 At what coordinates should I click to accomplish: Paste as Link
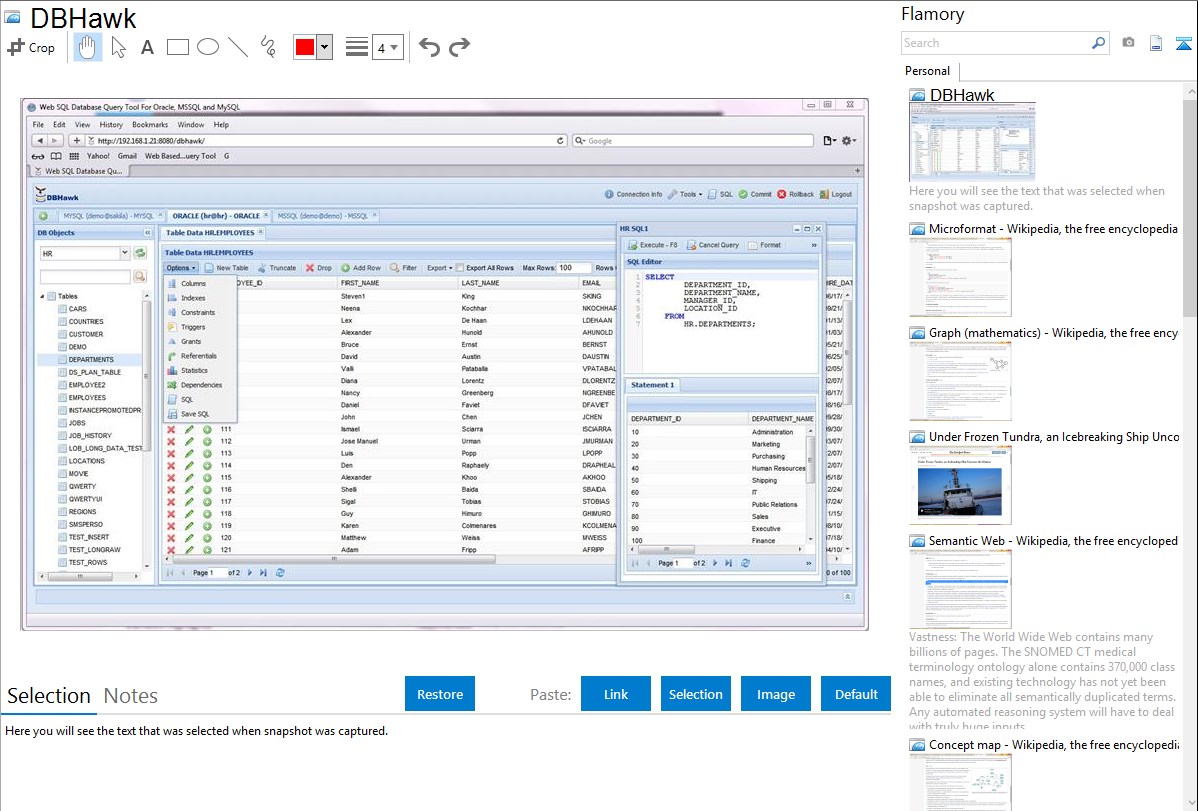pos(616,694)
